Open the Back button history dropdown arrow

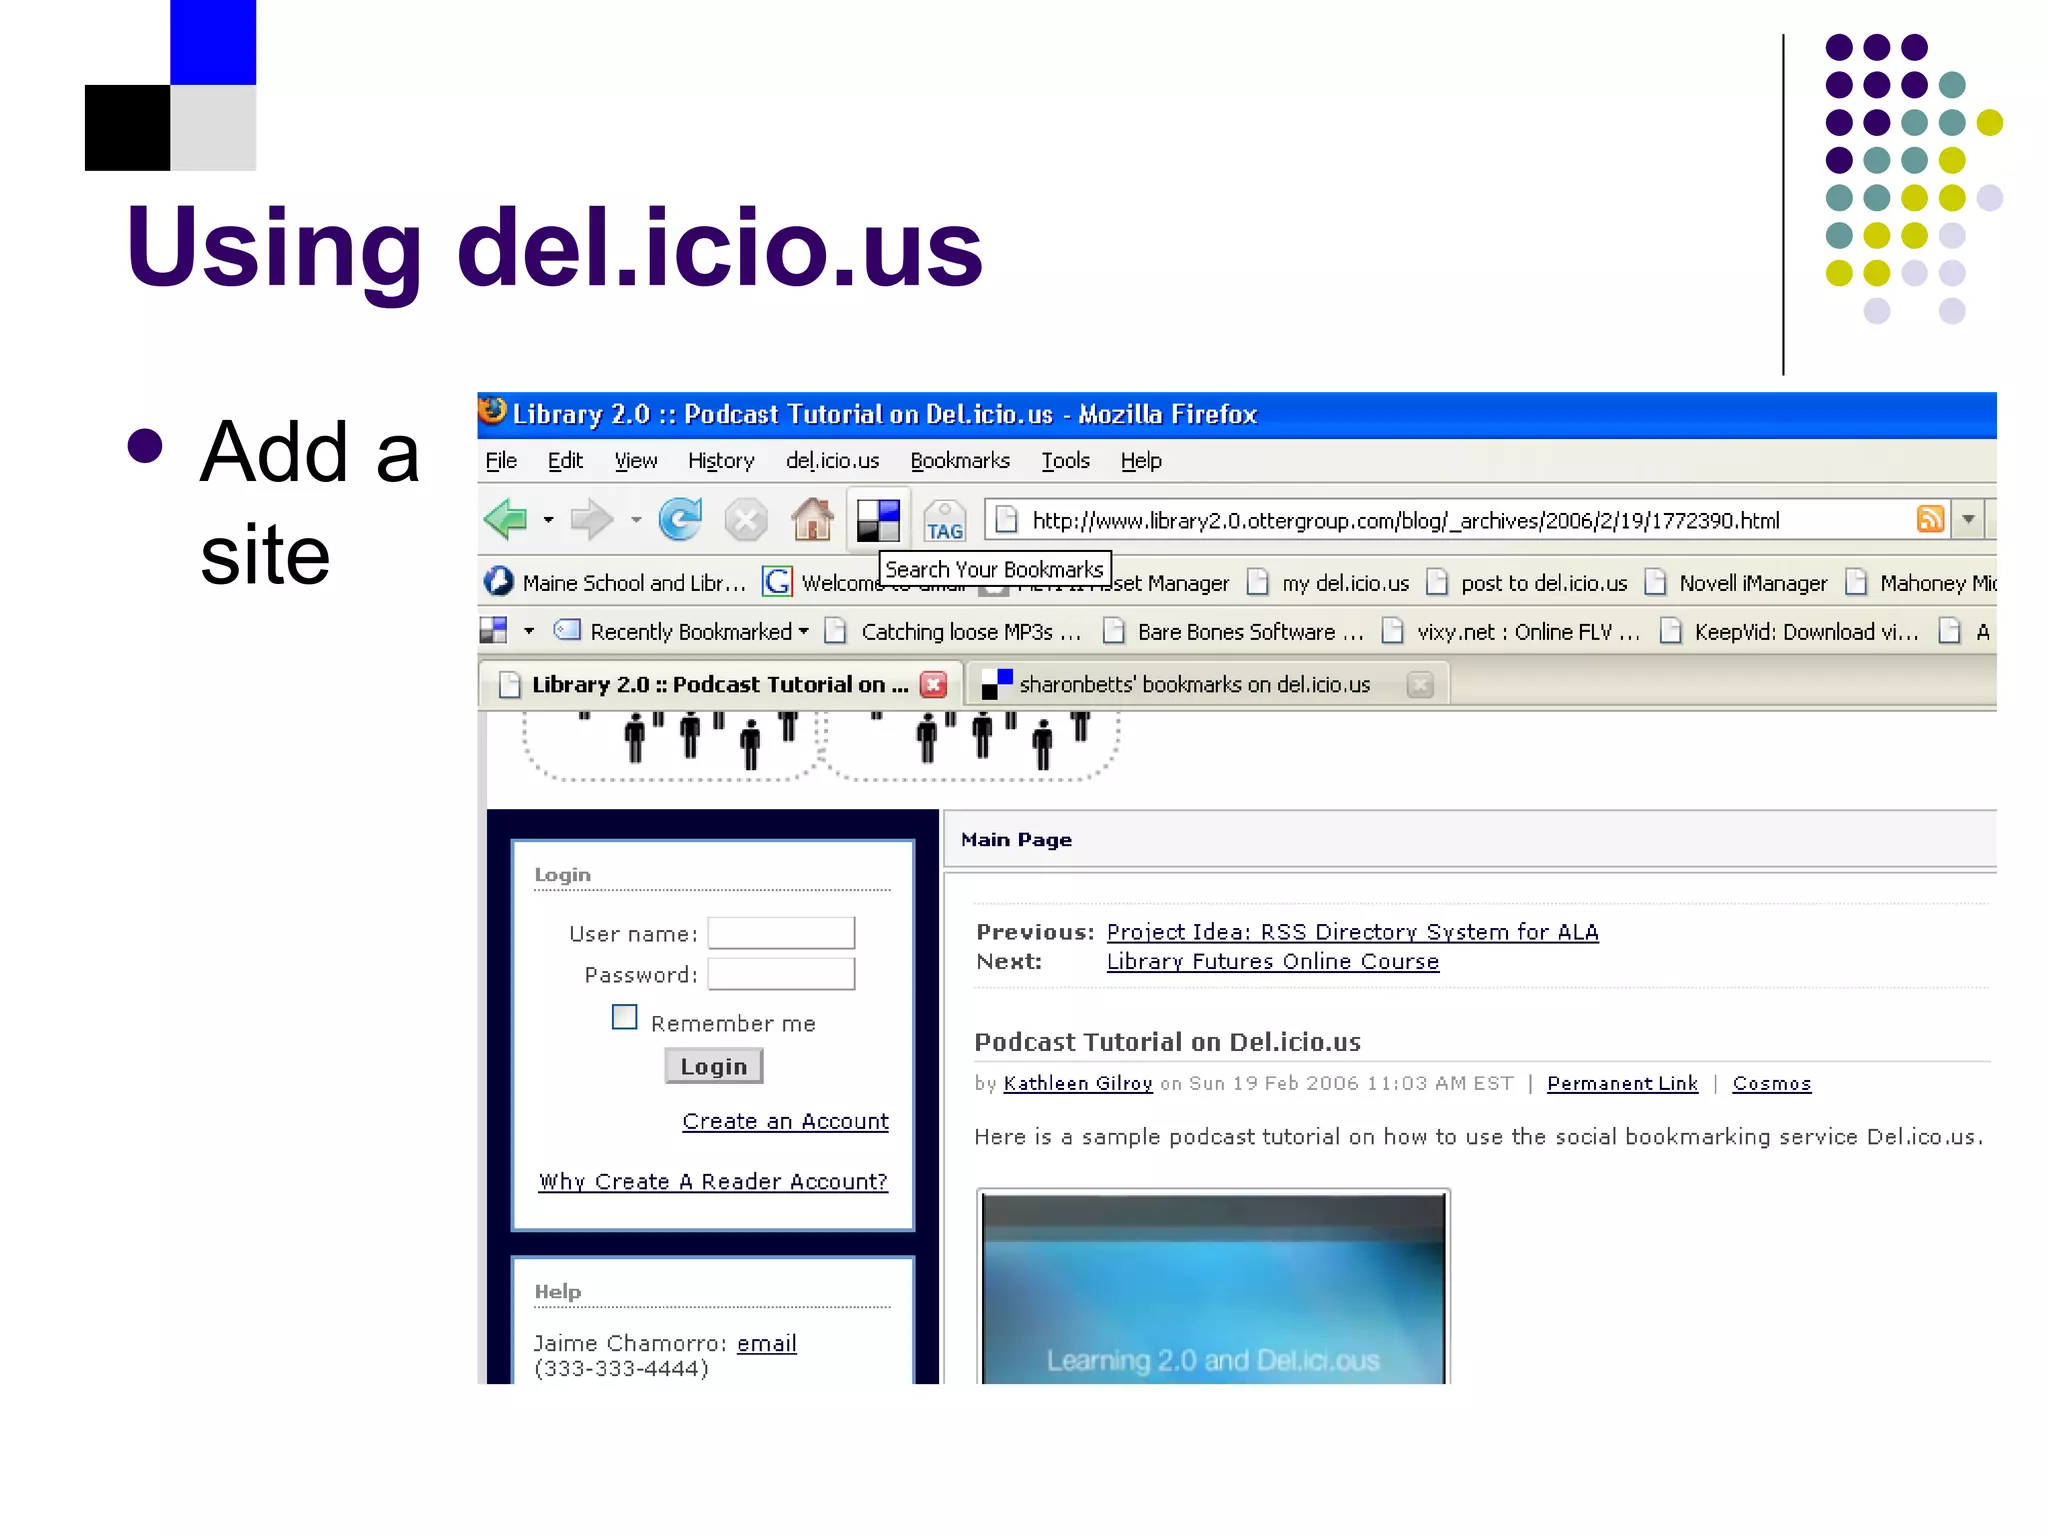548,520
